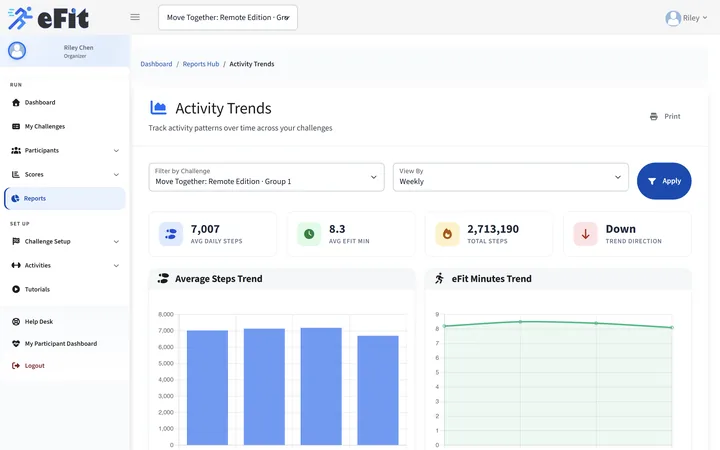Click the Logout exit icon
Viewport: 720px width, 450px height.
click(16, 366)
